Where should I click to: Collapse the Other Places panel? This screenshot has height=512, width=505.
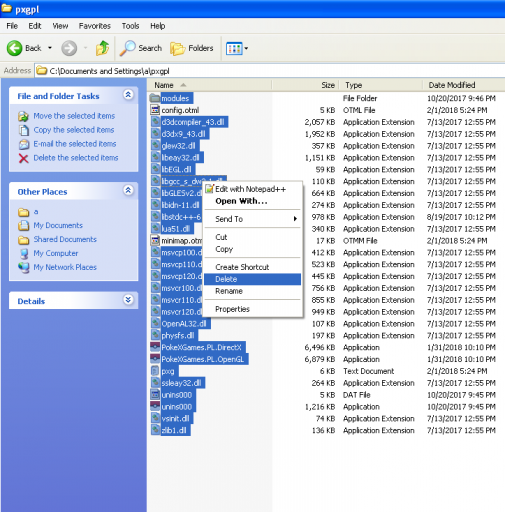(x=128, y=190)
